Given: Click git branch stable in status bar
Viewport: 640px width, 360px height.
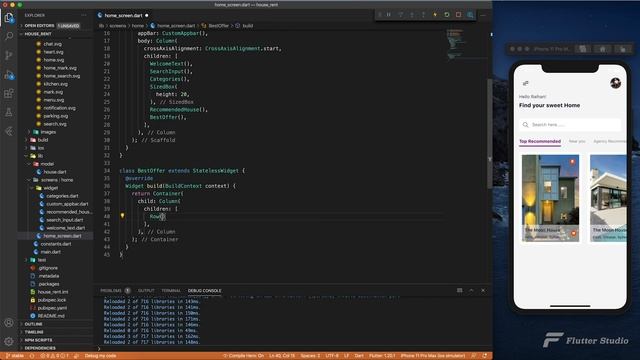Looking at the screenshot, I should tap(15, 356).
